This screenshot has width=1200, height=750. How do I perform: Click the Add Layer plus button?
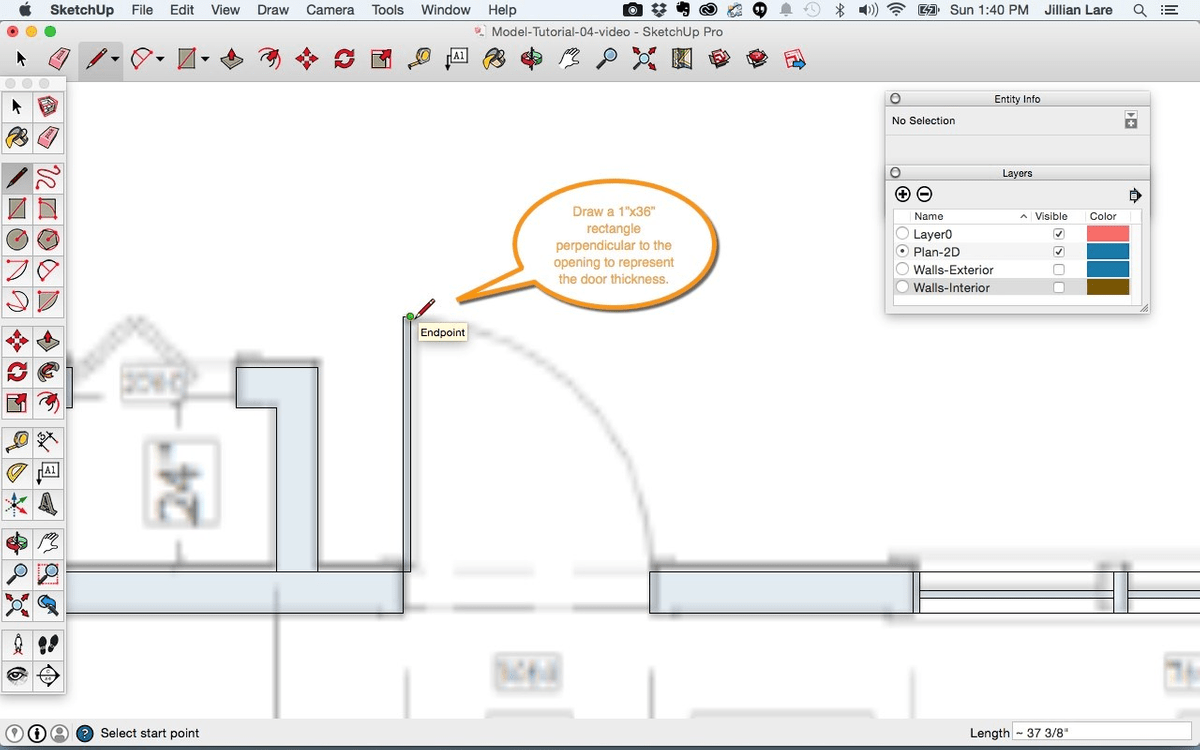tap(903, 195)
